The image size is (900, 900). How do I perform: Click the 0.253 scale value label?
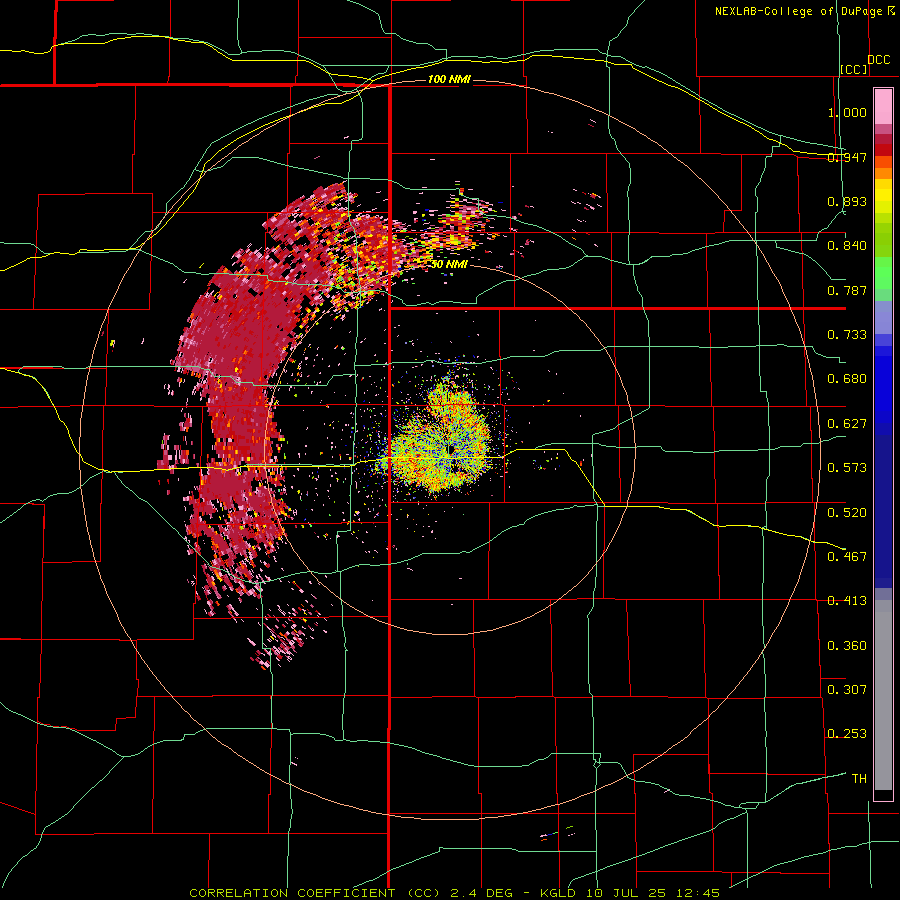pyautogui.click(x=847, y=734)
